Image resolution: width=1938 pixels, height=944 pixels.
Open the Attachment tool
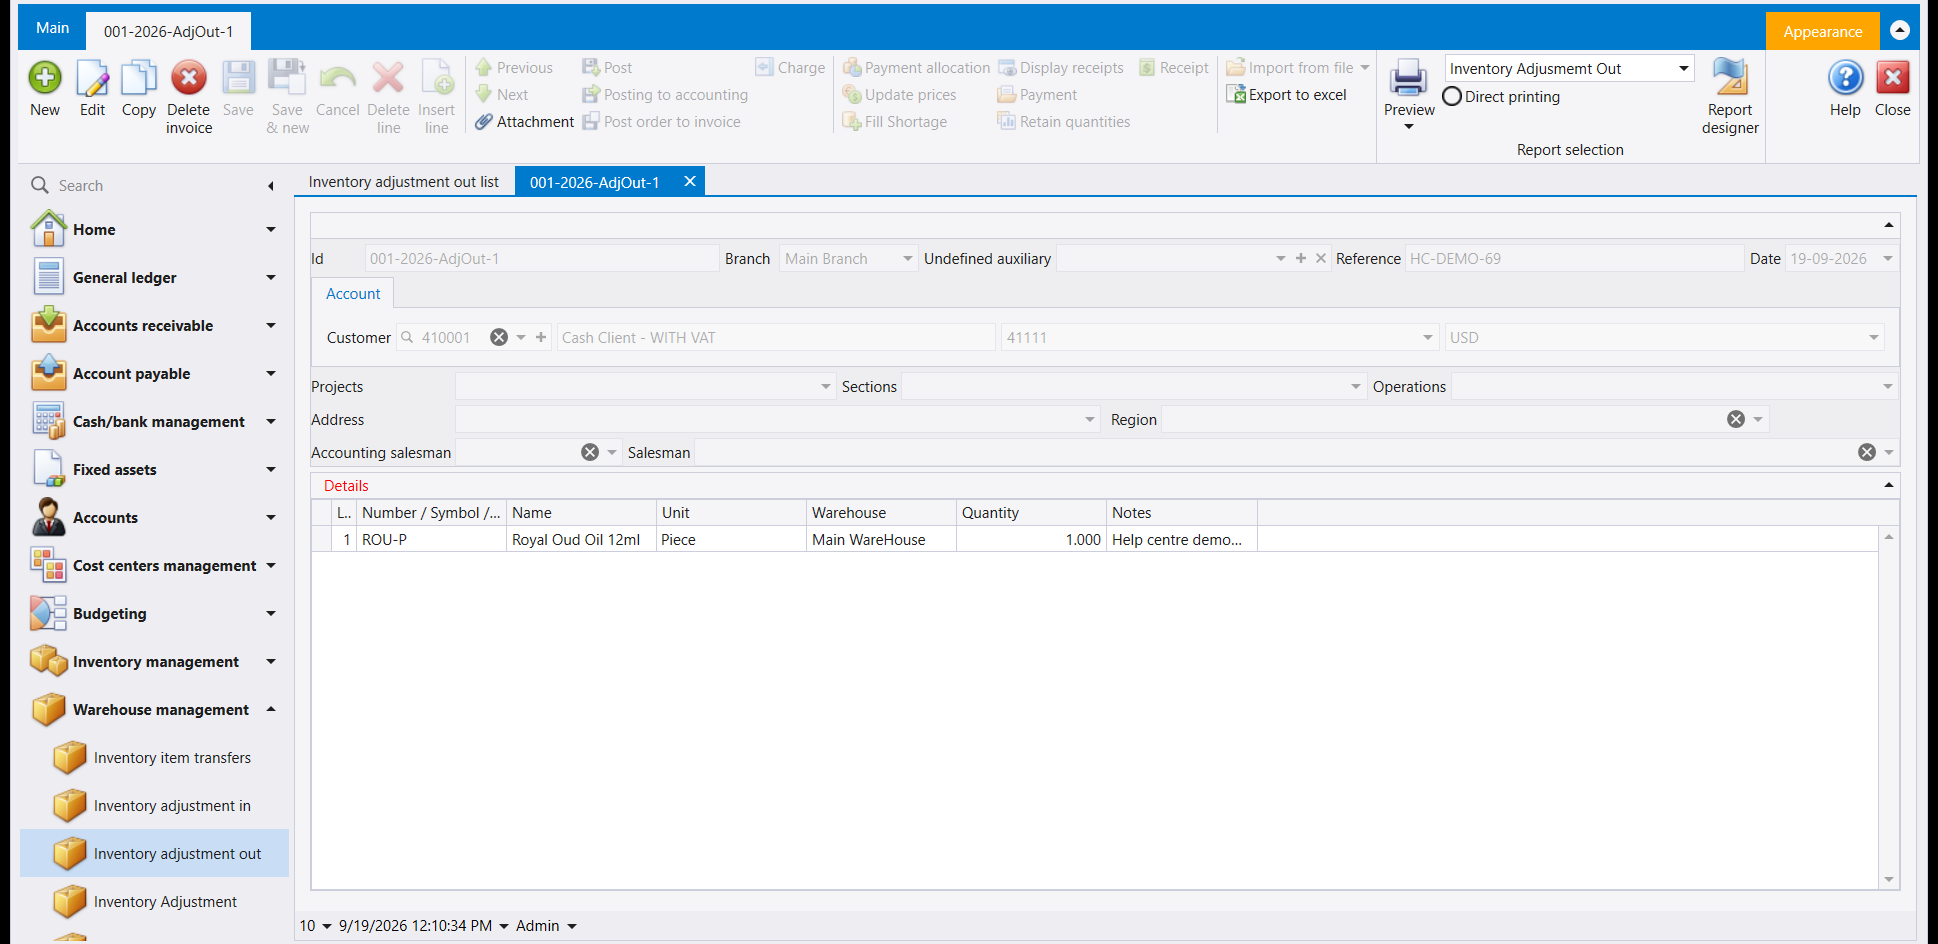[x=524, y=122]
